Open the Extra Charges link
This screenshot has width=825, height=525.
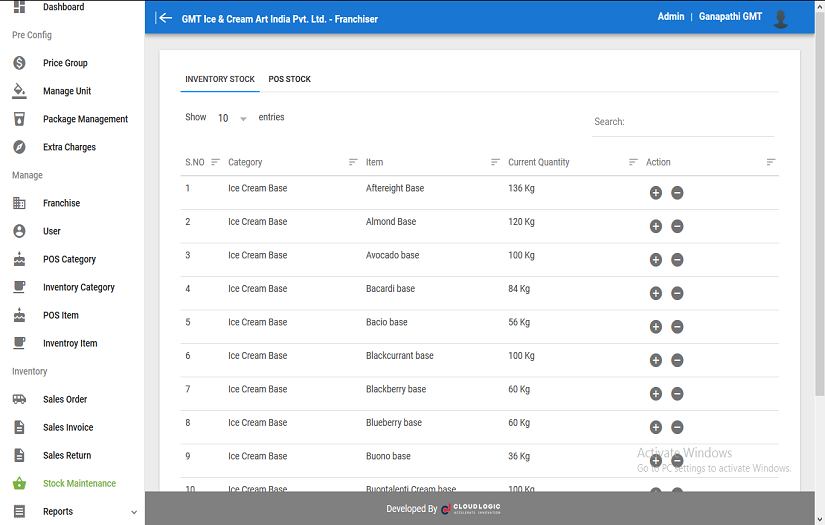click(69, 147)
